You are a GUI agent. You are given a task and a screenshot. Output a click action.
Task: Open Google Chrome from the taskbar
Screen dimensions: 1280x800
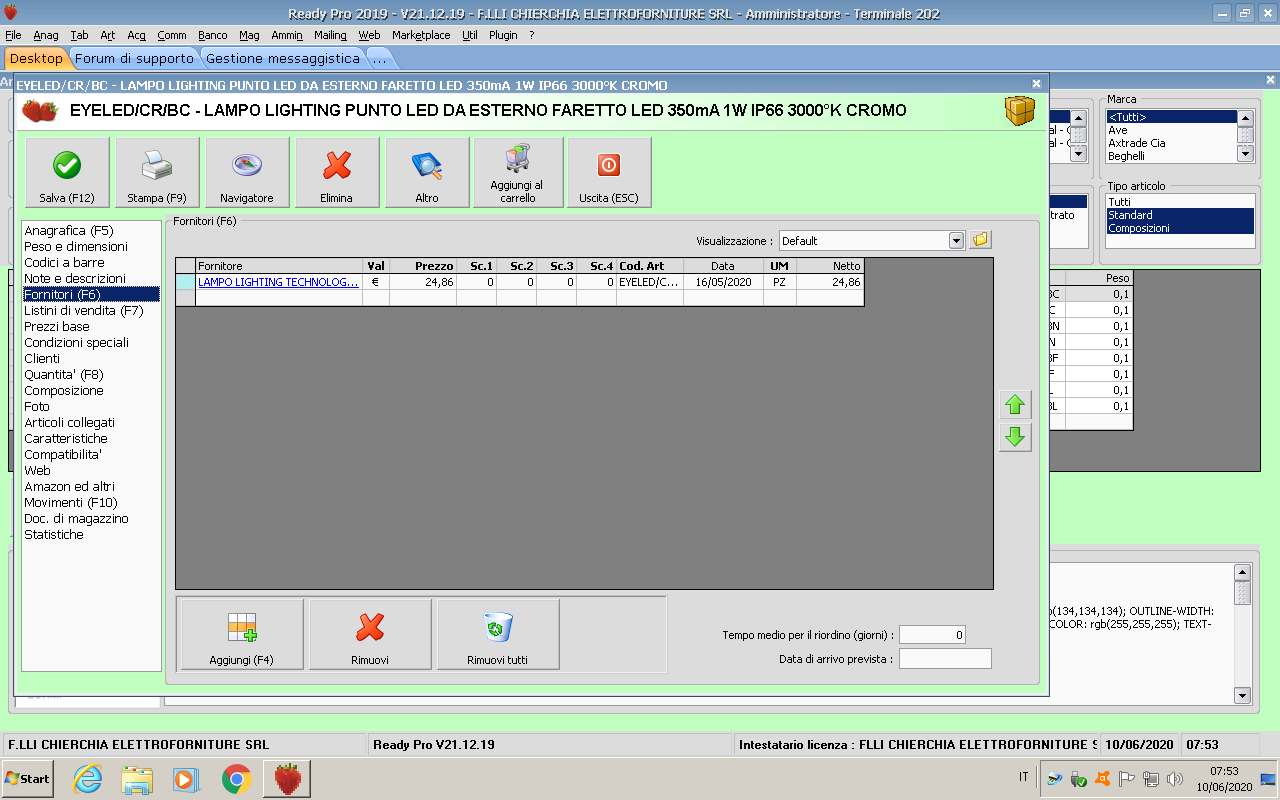tap(237, 779)
